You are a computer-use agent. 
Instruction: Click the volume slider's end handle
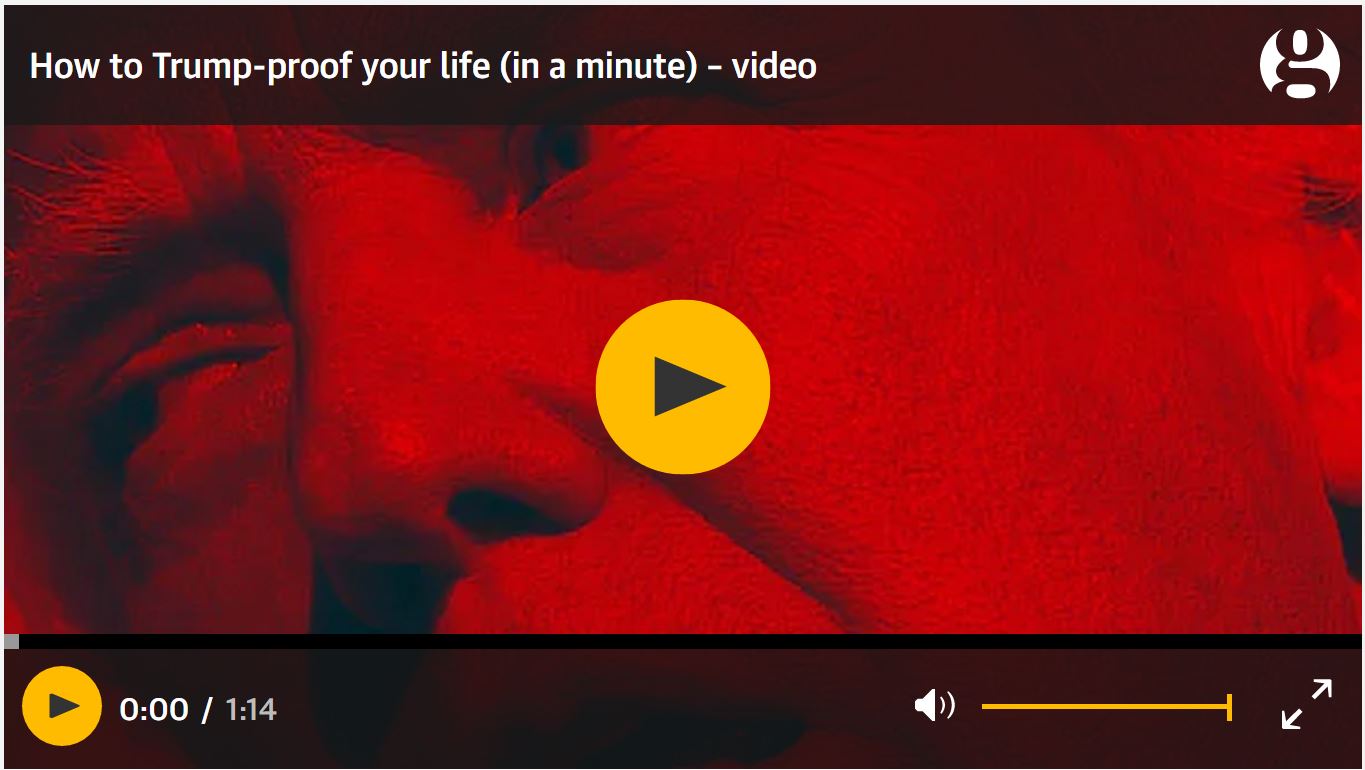1229,706
